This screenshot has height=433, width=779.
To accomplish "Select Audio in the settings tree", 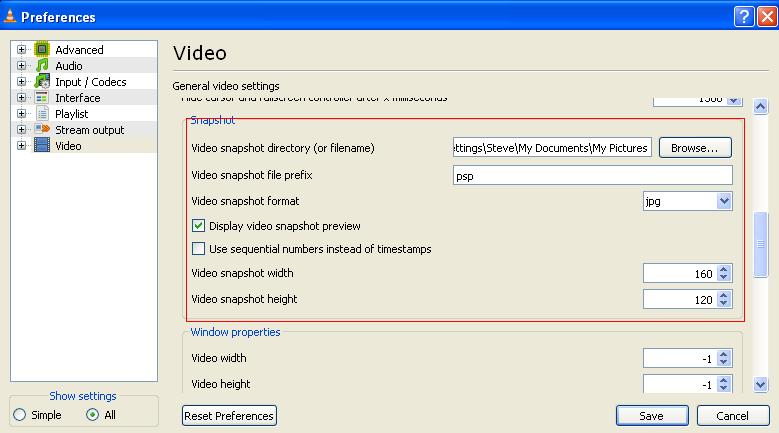I will [x=69, y=66].
